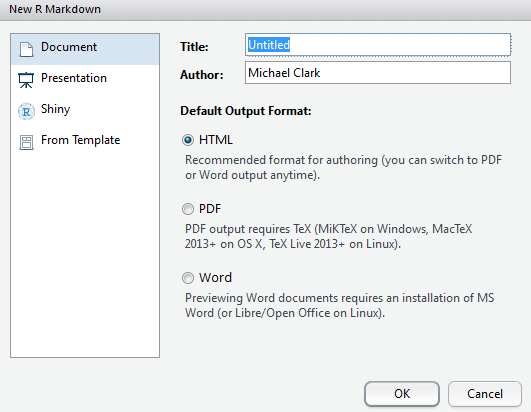Image resolution: width=531 pixels, height=412 pixels.
Task: Focus the Title text field
Action: coord(378,45)
